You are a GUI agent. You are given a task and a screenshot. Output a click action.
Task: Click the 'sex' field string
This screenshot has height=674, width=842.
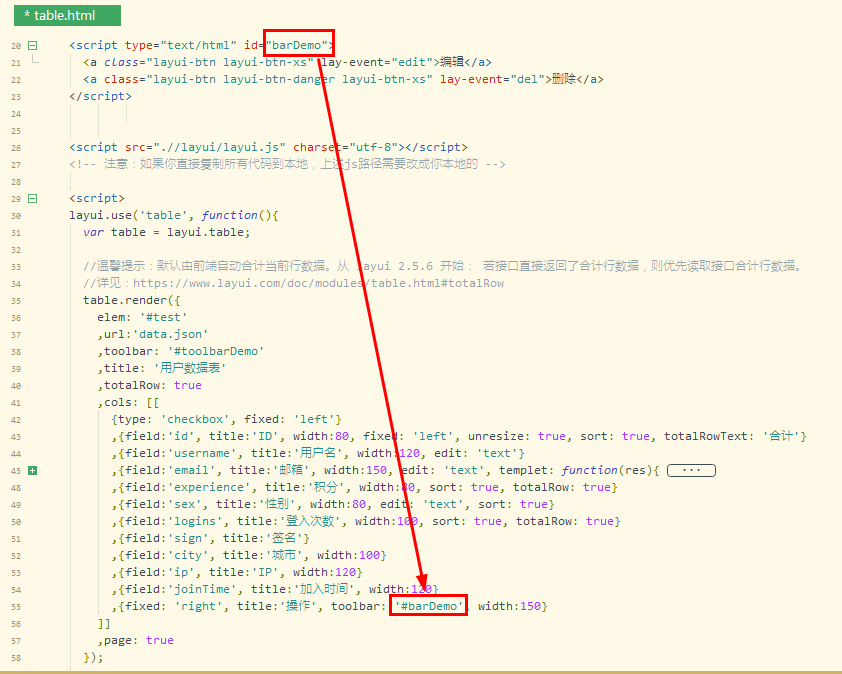coord(185,504)
